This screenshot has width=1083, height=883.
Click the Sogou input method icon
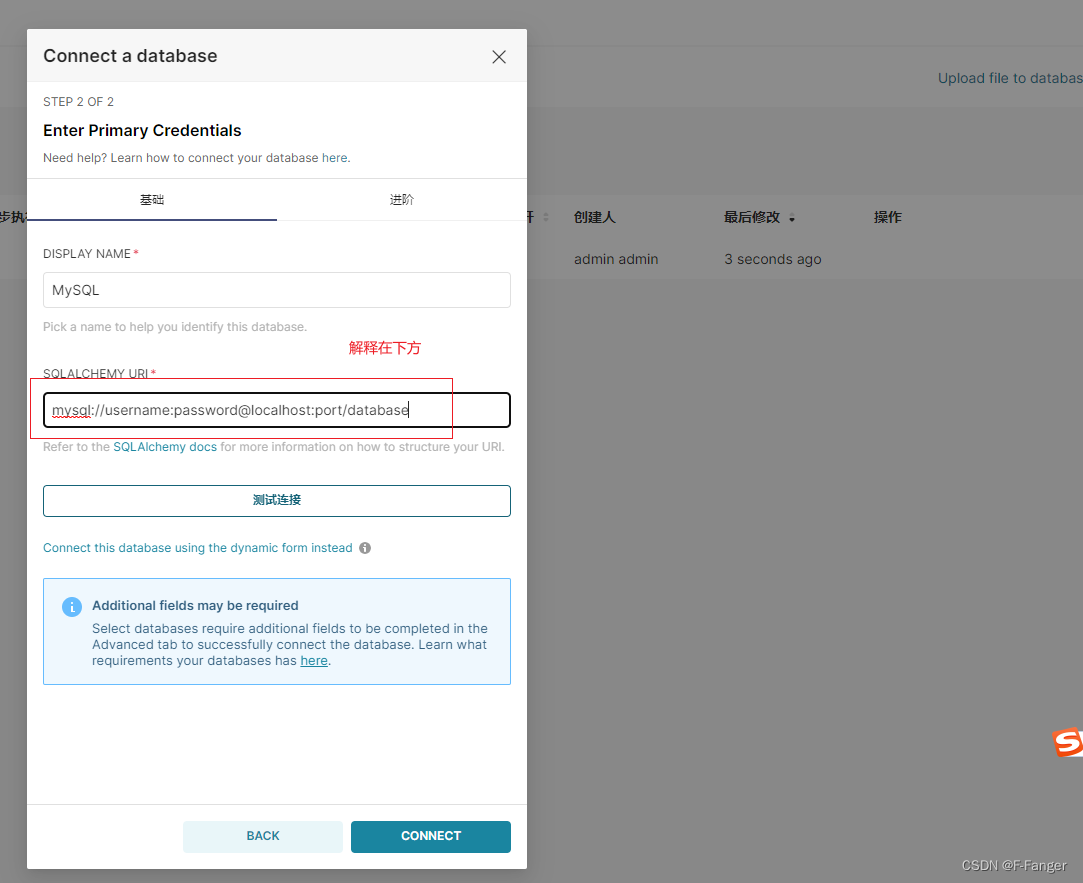(x=1067, y=743)
